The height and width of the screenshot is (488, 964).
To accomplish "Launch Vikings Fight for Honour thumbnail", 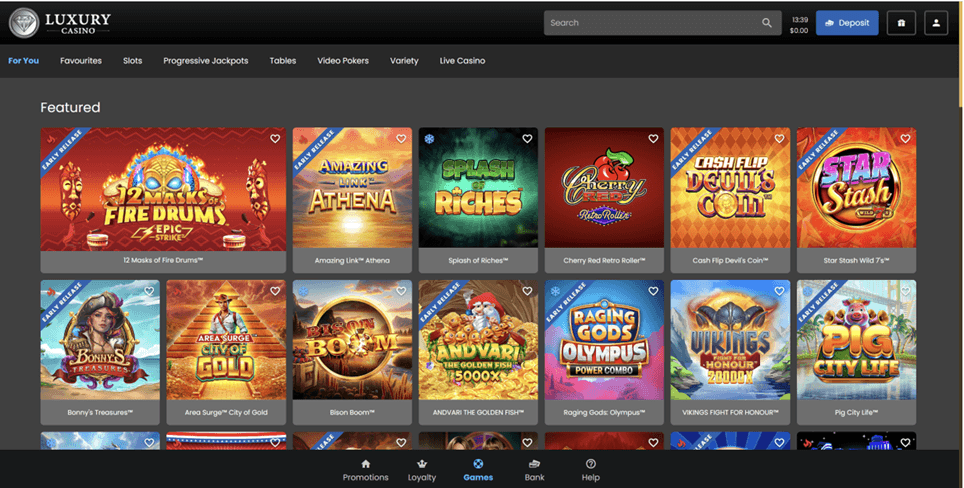I will click(x=730, y=340).
